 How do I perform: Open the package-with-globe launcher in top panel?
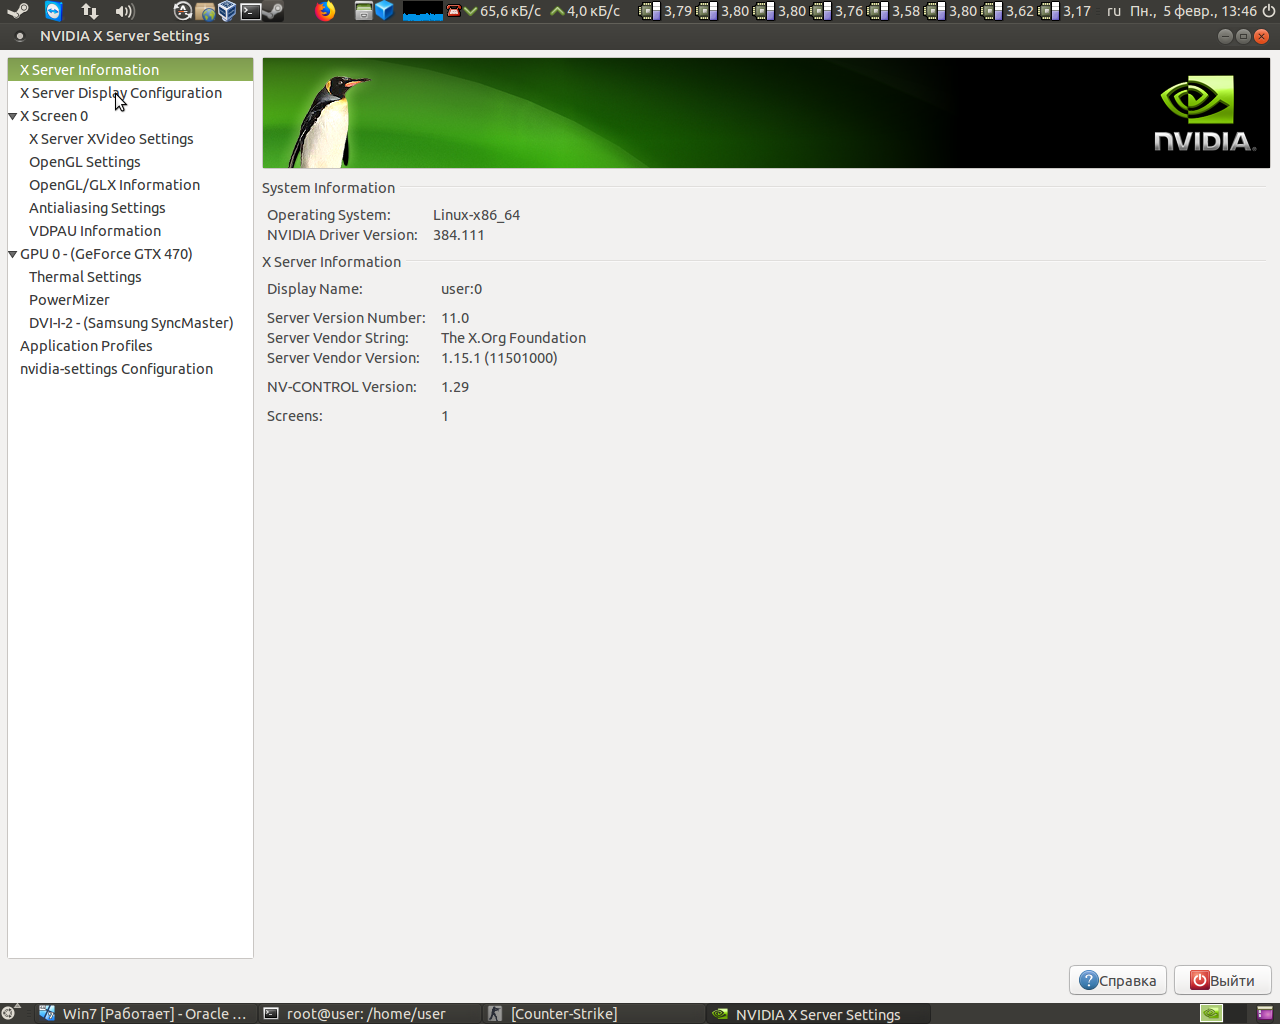(205, 11)
